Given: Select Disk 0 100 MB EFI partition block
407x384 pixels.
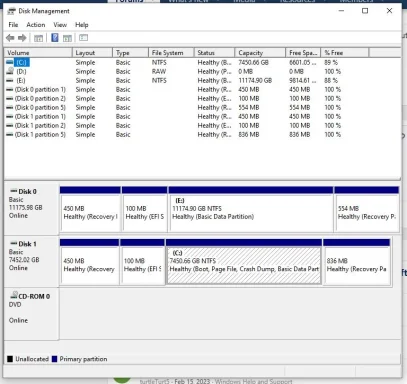Looking at the screenshot, I should 145,209.
